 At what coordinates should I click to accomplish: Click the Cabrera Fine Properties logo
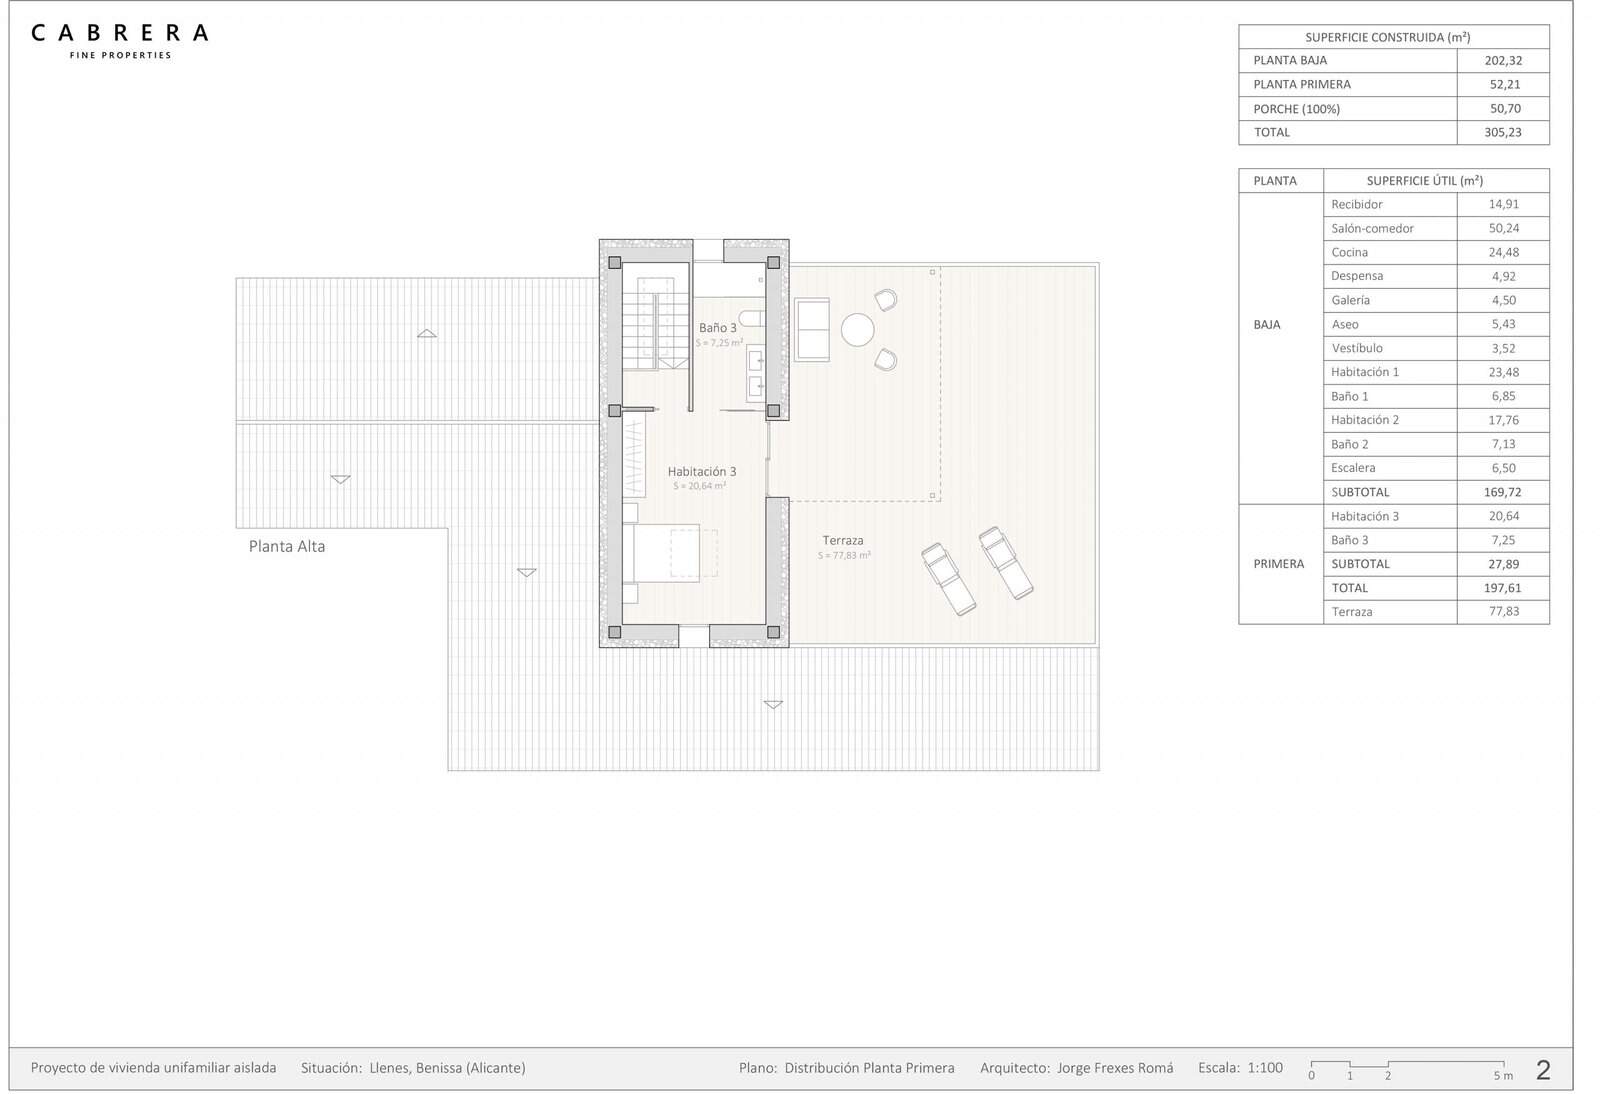(x=120, y=40)
